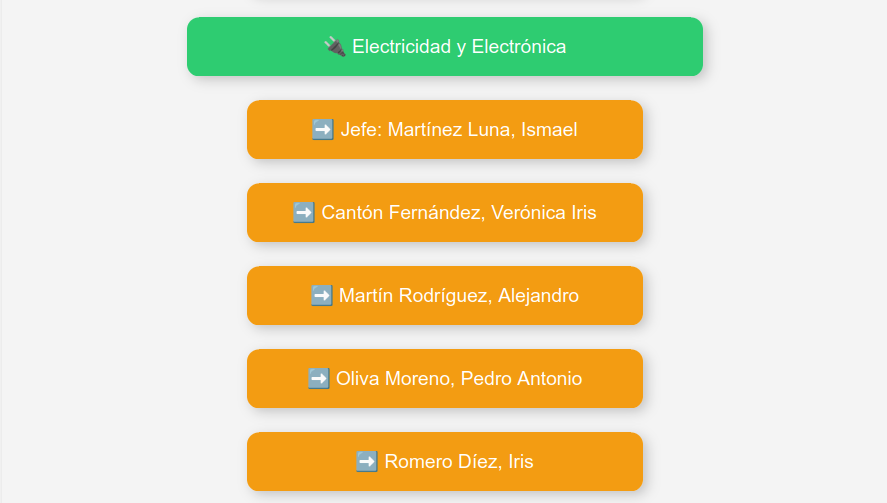This screenshot has height=503, width=887.
Task: Click the 'Pedro Antonio' name text
Action: coord(521,379)
